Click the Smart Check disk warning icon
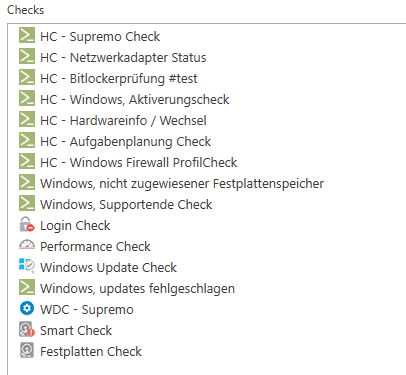Screen dimensions: 406x375 tap(27, 330)
